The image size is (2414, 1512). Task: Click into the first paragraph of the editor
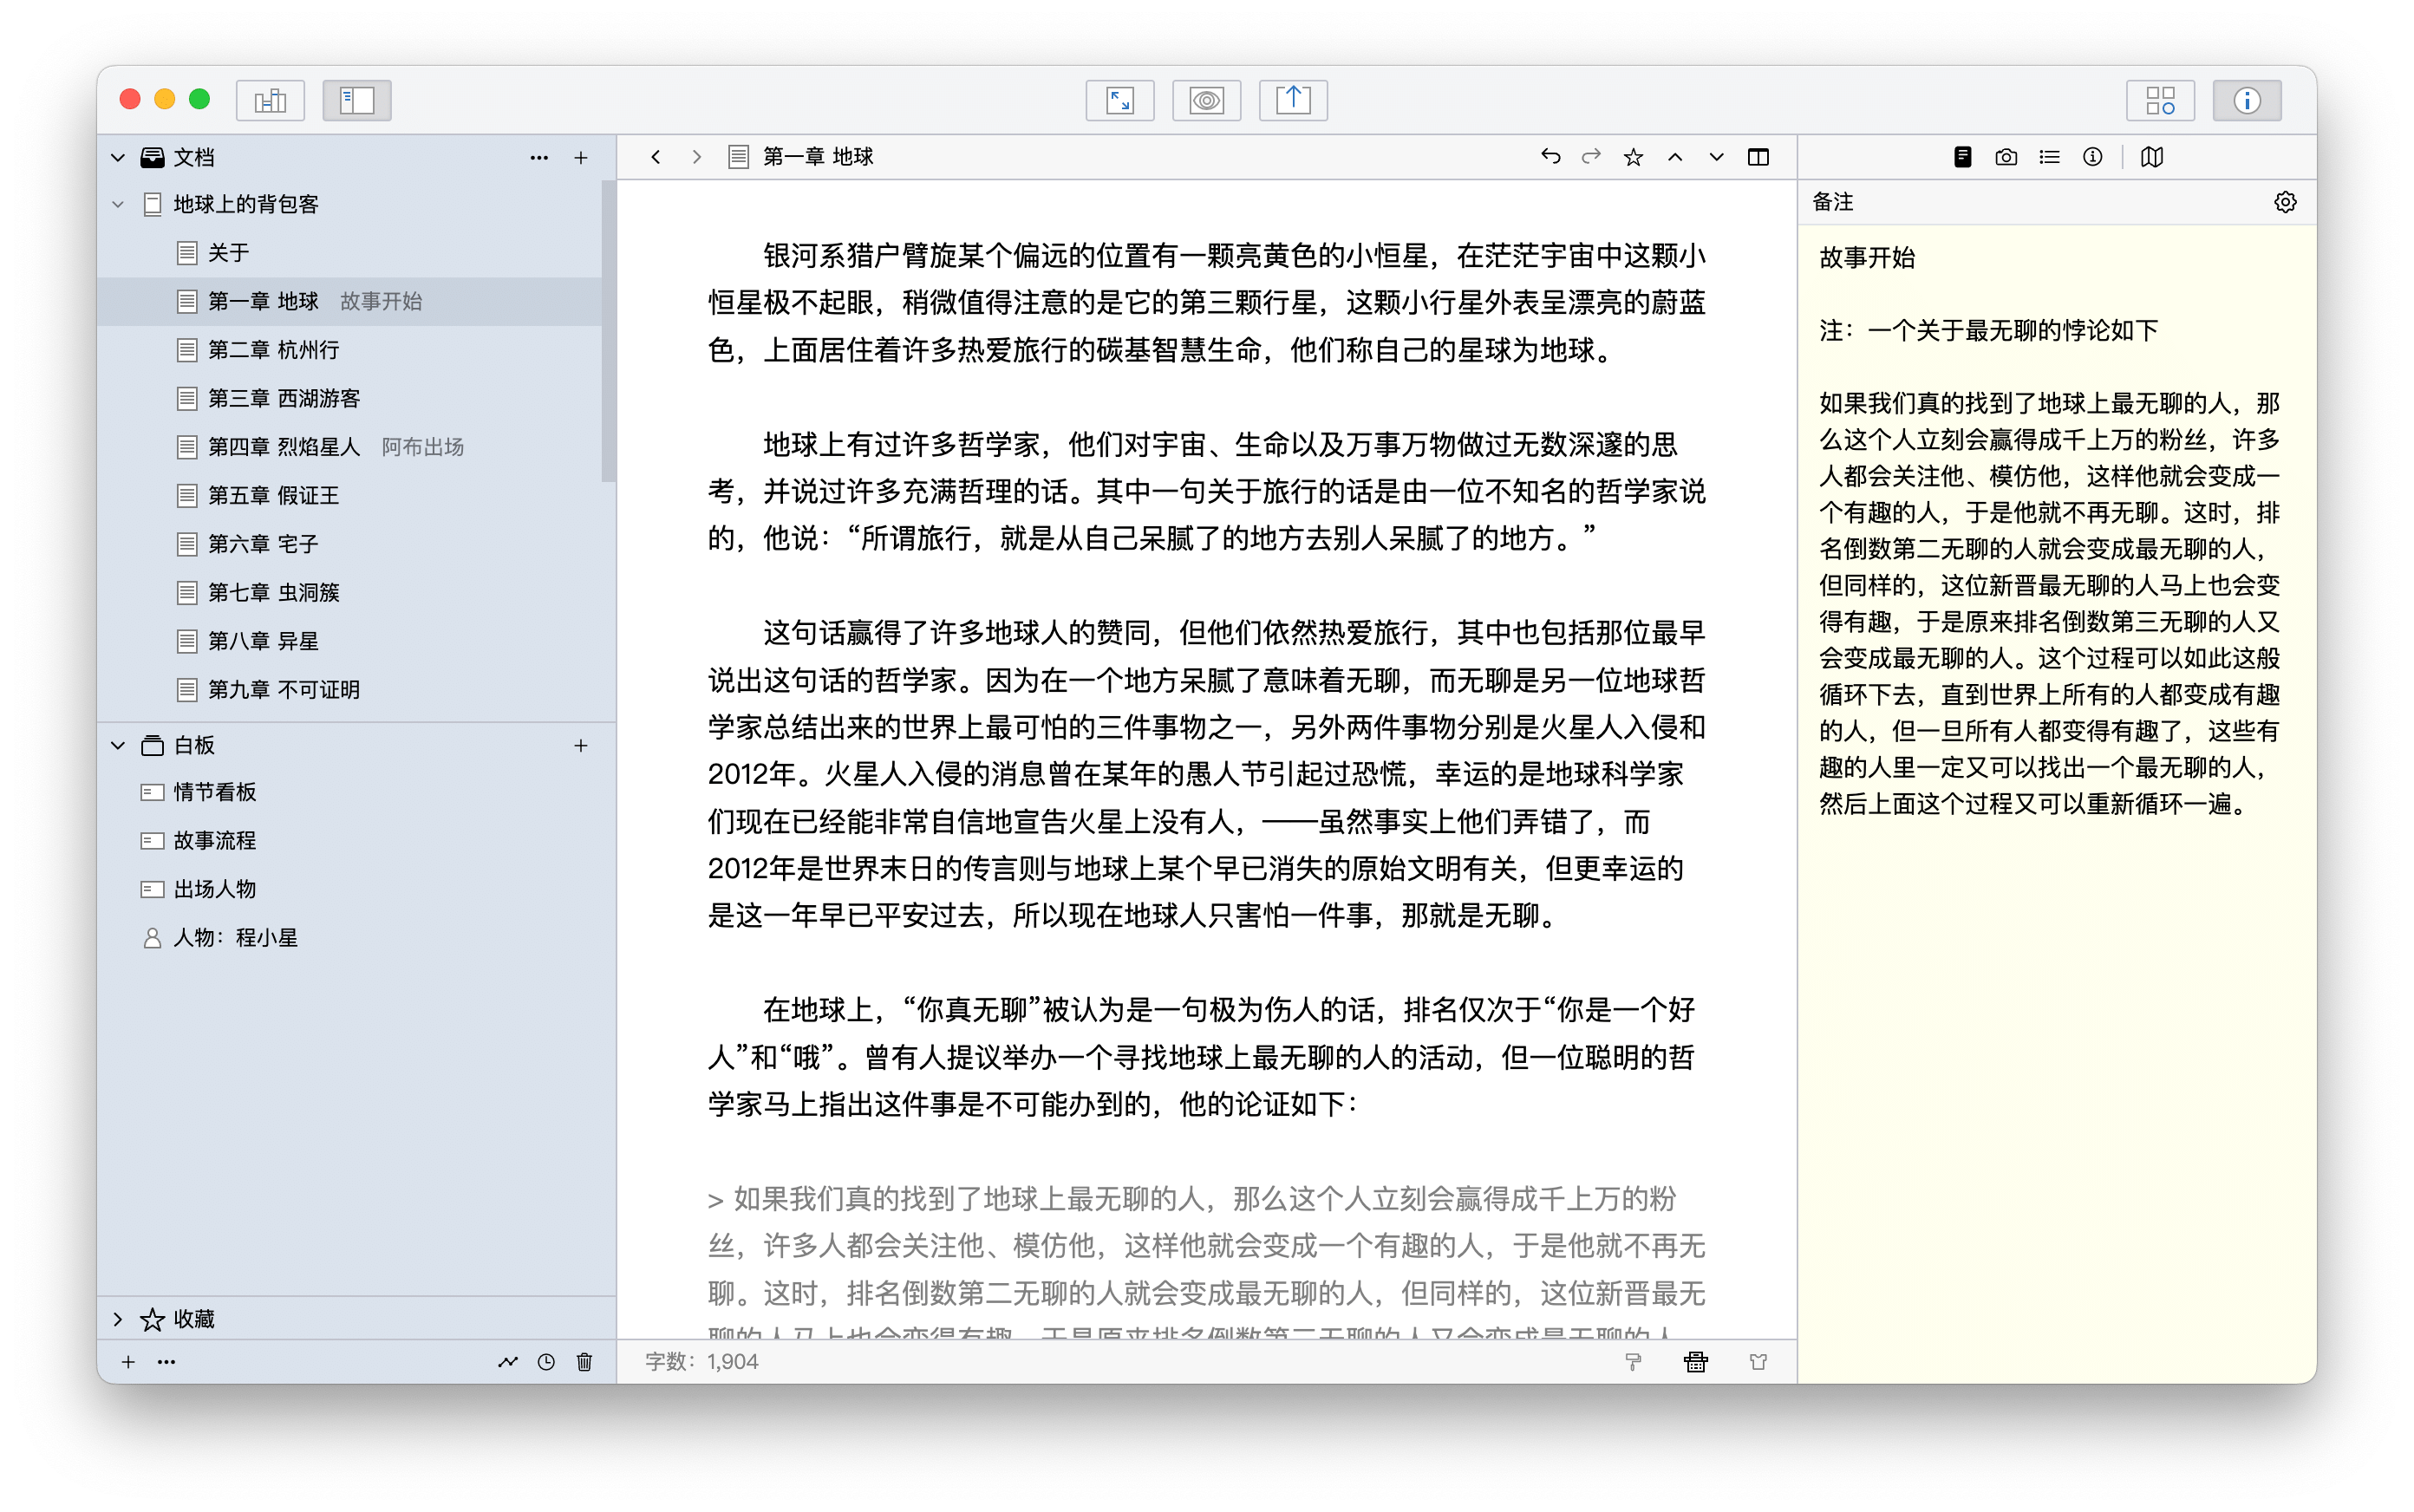tap(1206, 303)
